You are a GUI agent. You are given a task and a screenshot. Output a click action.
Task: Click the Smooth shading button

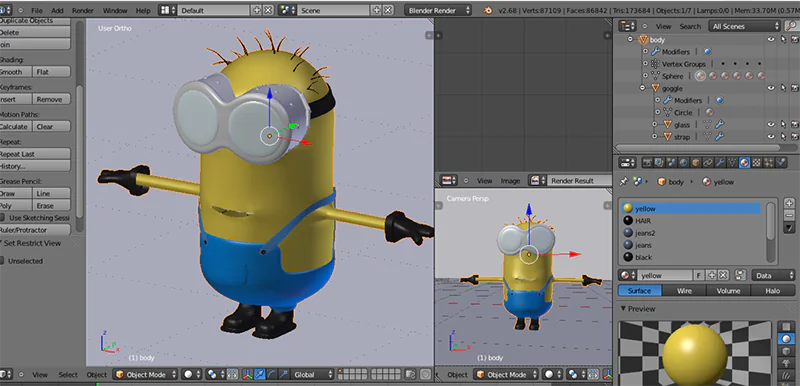click(x=15, y=72)
